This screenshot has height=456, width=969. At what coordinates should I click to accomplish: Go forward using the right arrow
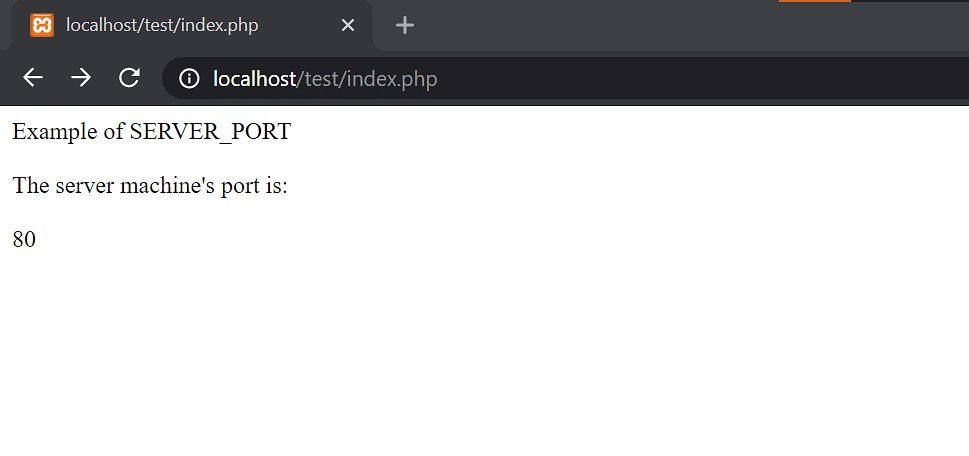point(81,78)
